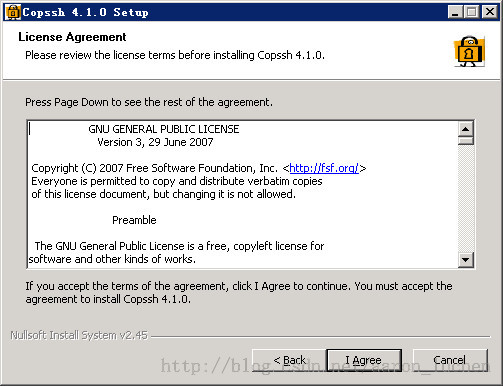
Task: Click the license box scroll up arrow
Action: [x=466, y=129]
